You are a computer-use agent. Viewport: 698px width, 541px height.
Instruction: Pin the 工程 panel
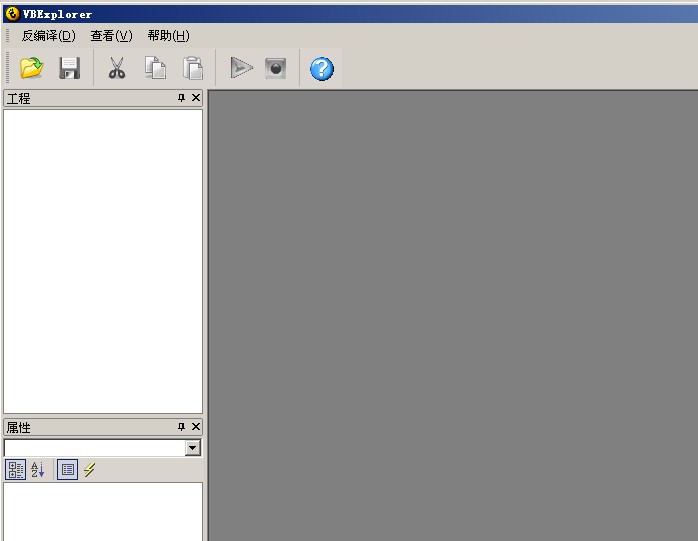tap(181, 98)
